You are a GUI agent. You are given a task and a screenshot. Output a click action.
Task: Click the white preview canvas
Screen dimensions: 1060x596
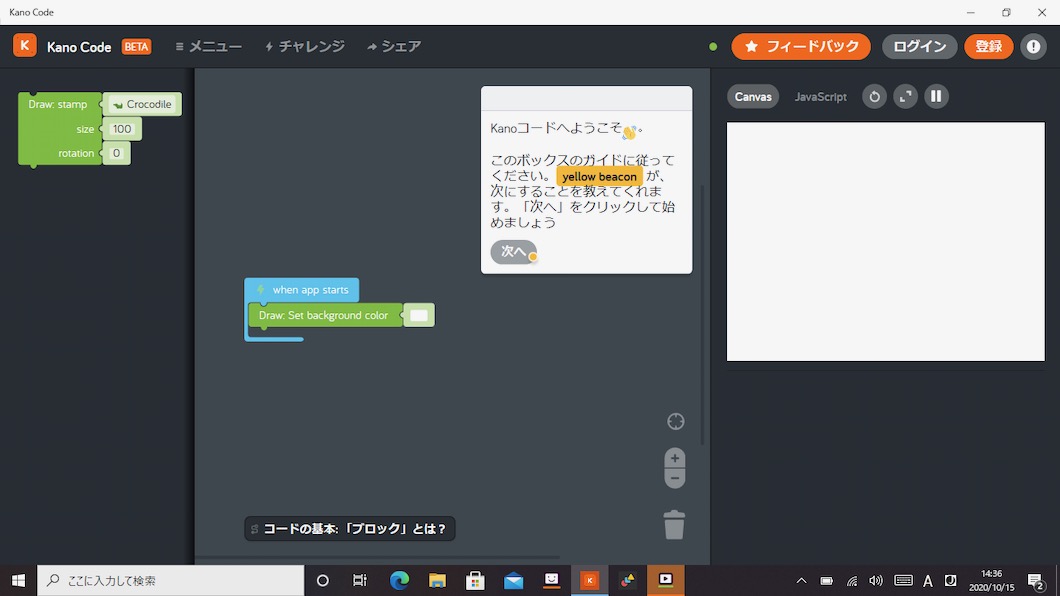886,242
